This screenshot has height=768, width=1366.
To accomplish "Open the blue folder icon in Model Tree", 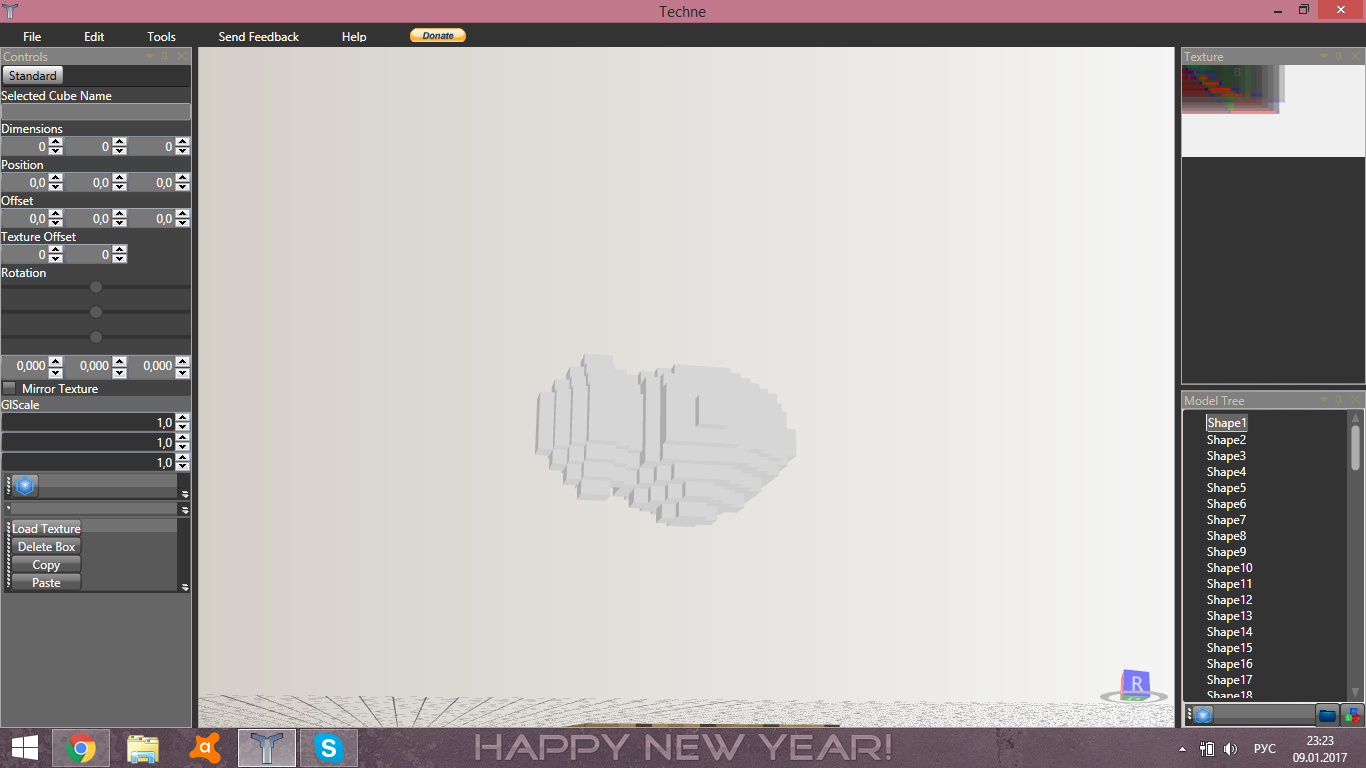I will point(1327,715).
